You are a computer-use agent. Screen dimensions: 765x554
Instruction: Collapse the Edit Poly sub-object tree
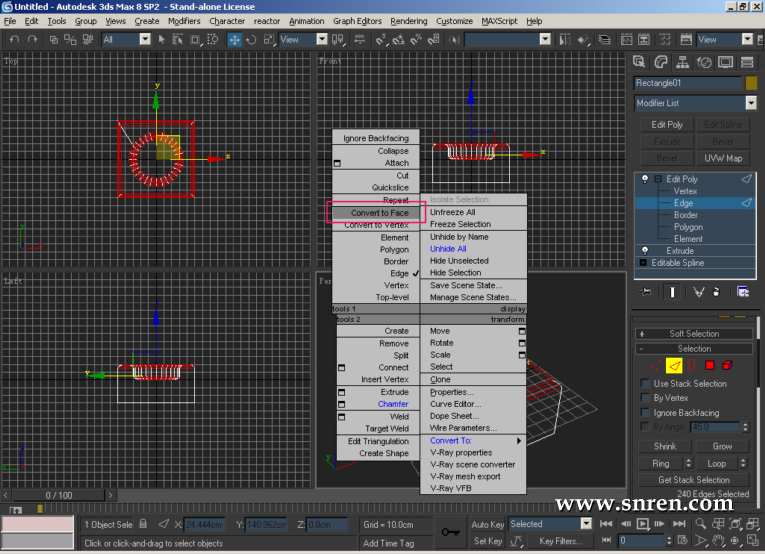[658, 179]
